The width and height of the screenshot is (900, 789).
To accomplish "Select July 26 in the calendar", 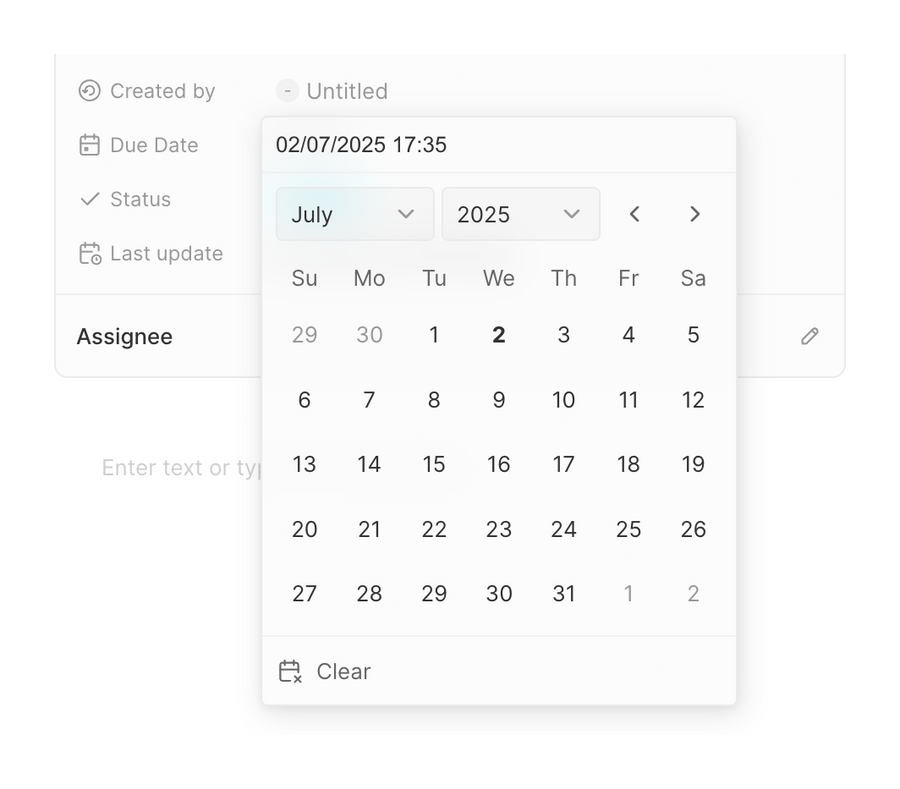I will point(693,528).
